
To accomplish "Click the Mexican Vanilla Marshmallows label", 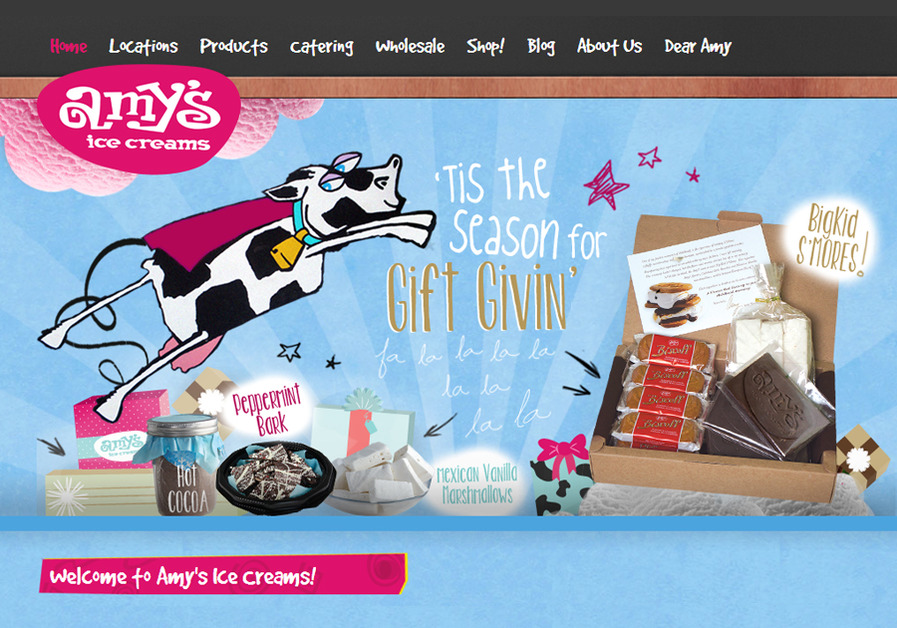I will [477, 484].
